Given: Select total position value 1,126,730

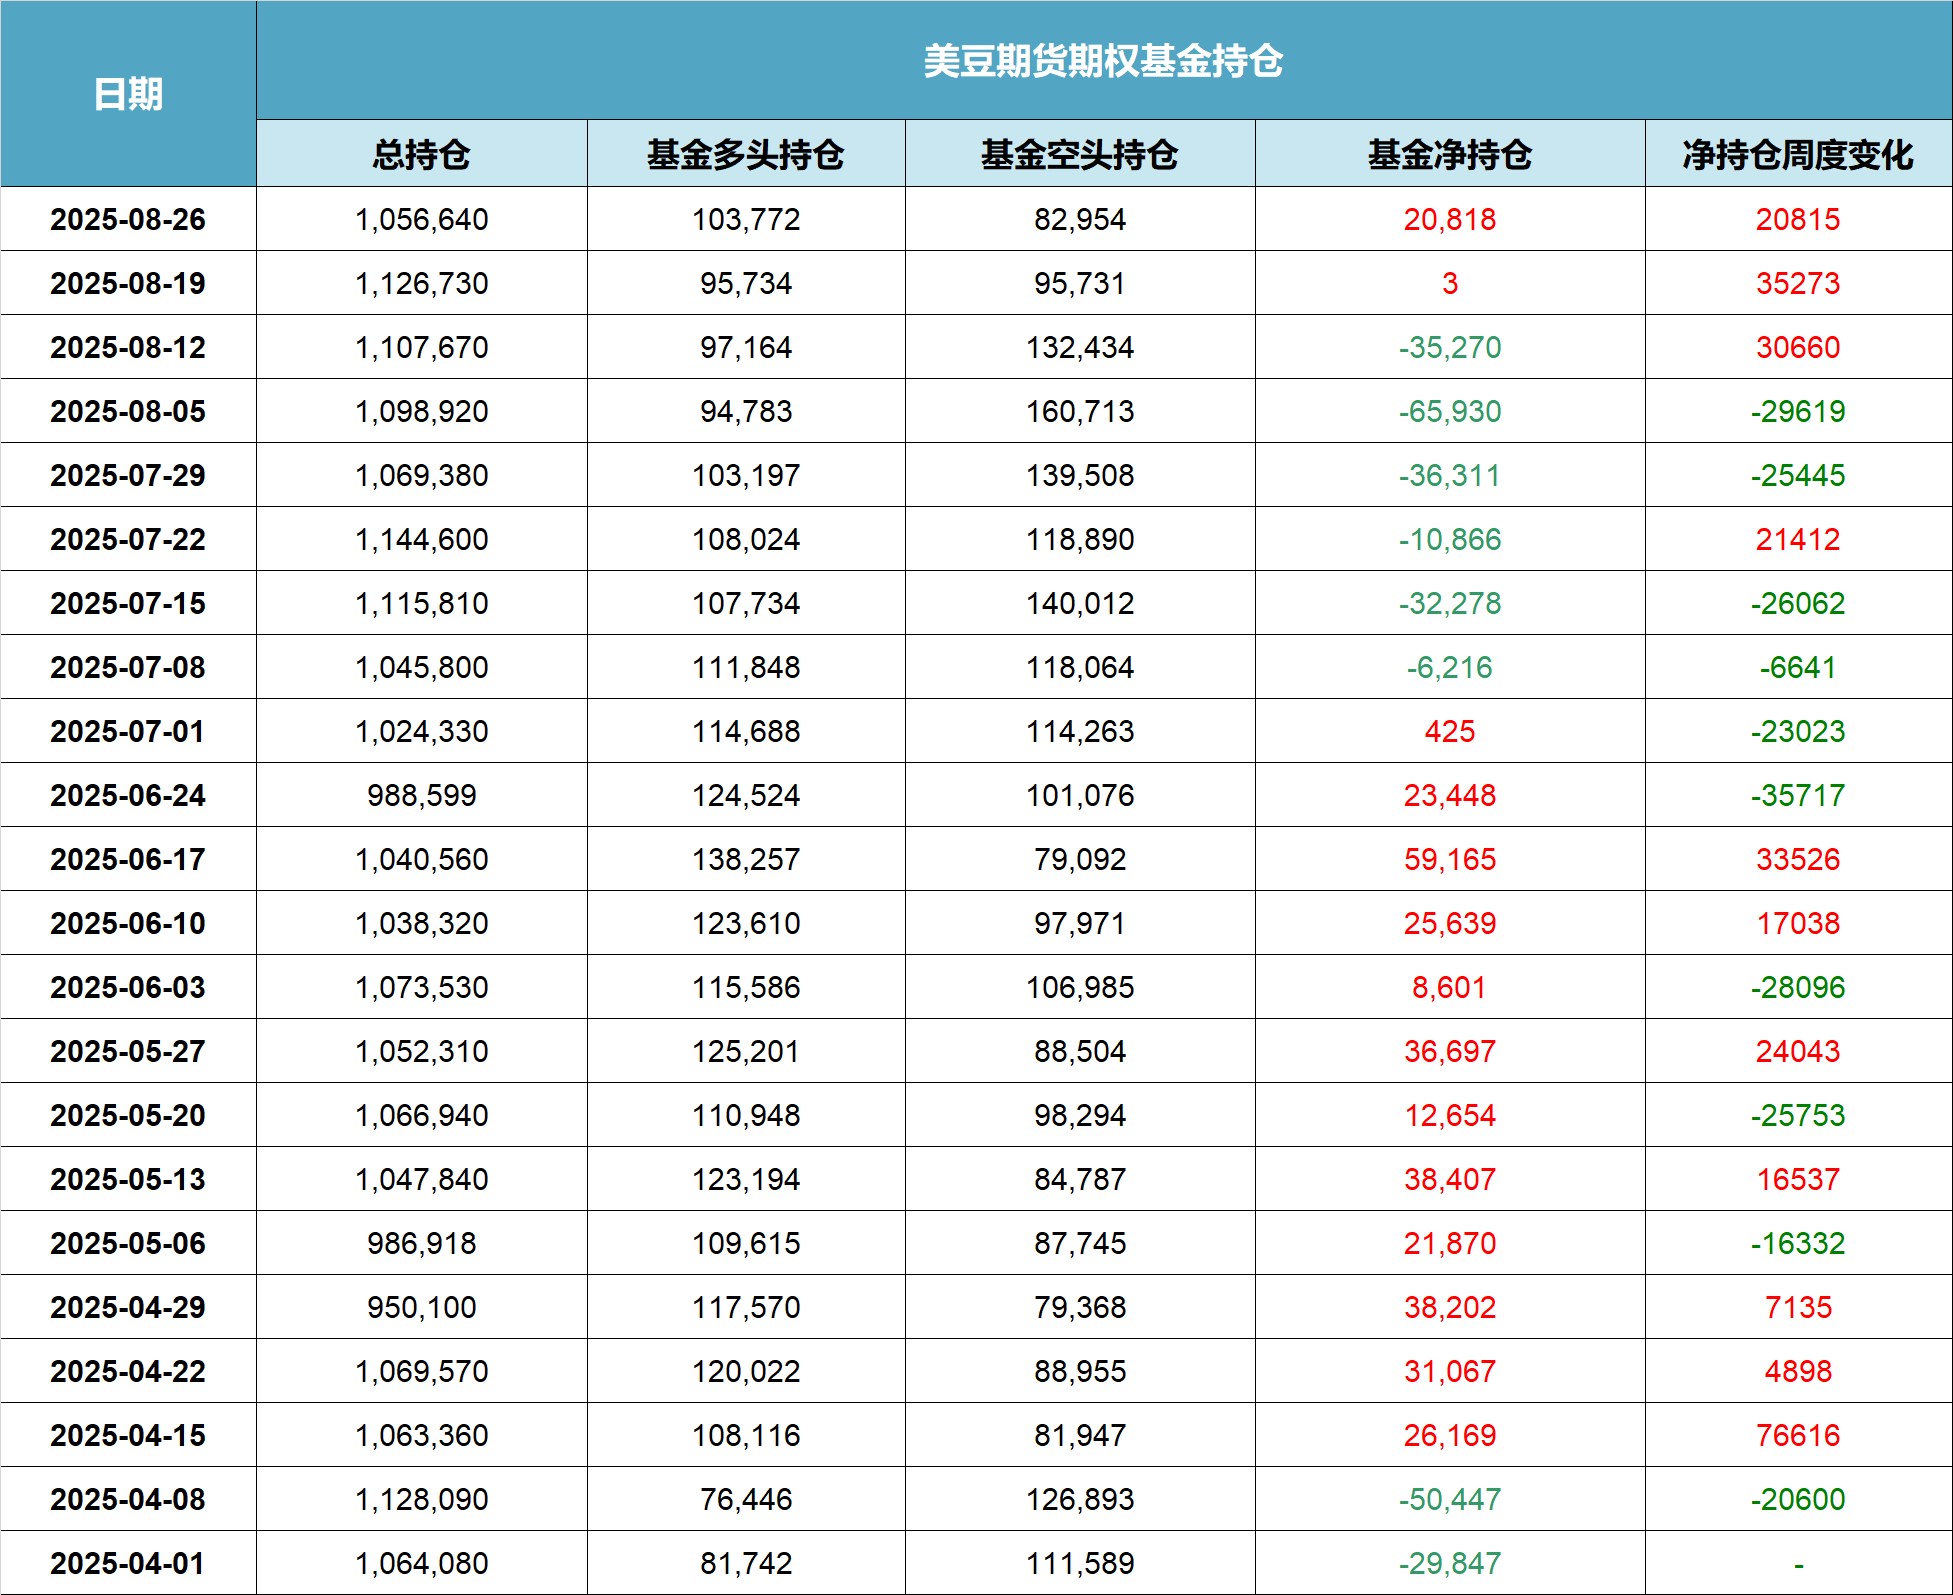Looking at the screenshot, I should pos(421,283).
